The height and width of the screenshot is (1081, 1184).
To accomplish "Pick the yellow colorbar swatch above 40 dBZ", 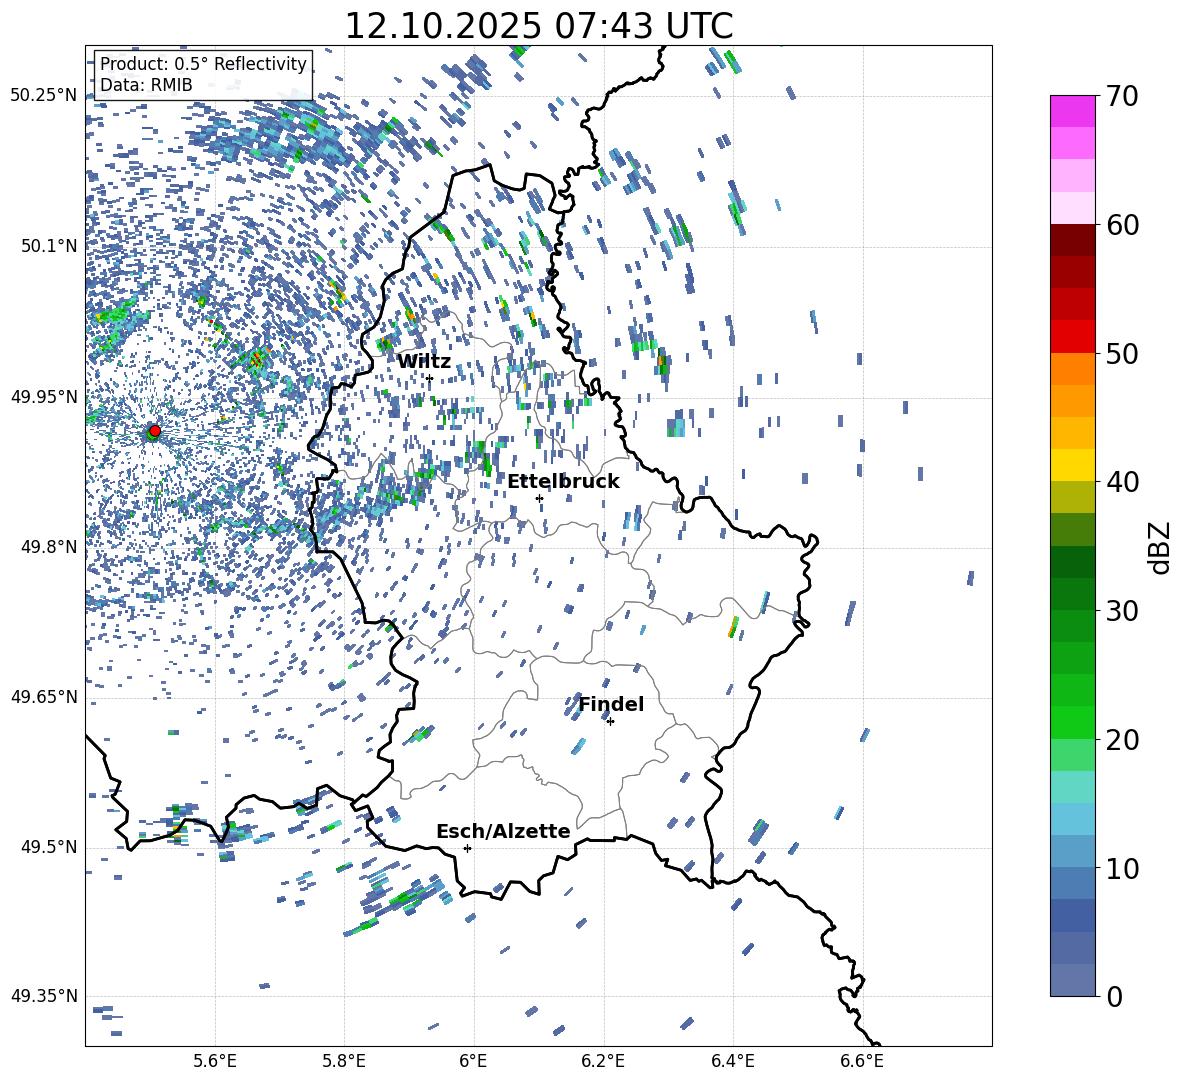I will (1073, 465).
